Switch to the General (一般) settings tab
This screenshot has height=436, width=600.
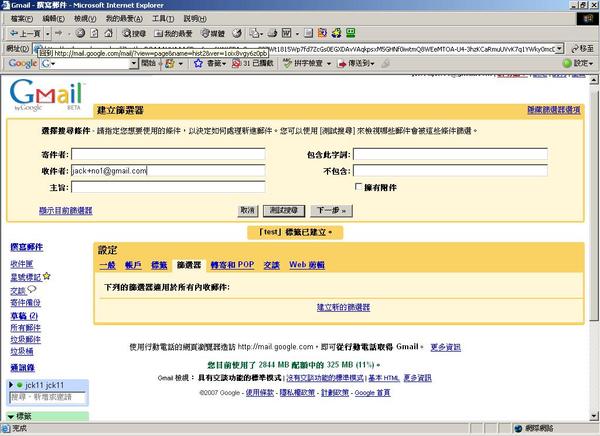point(108,265)
